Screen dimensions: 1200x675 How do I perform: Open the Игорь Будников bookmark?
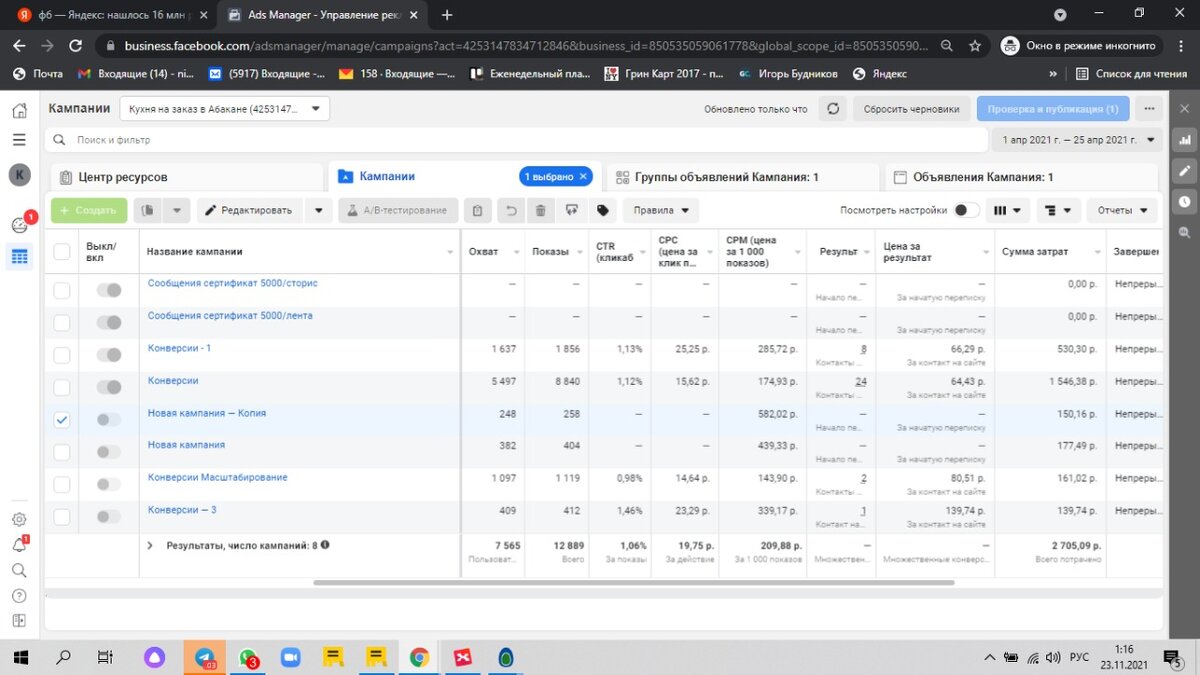787,73
